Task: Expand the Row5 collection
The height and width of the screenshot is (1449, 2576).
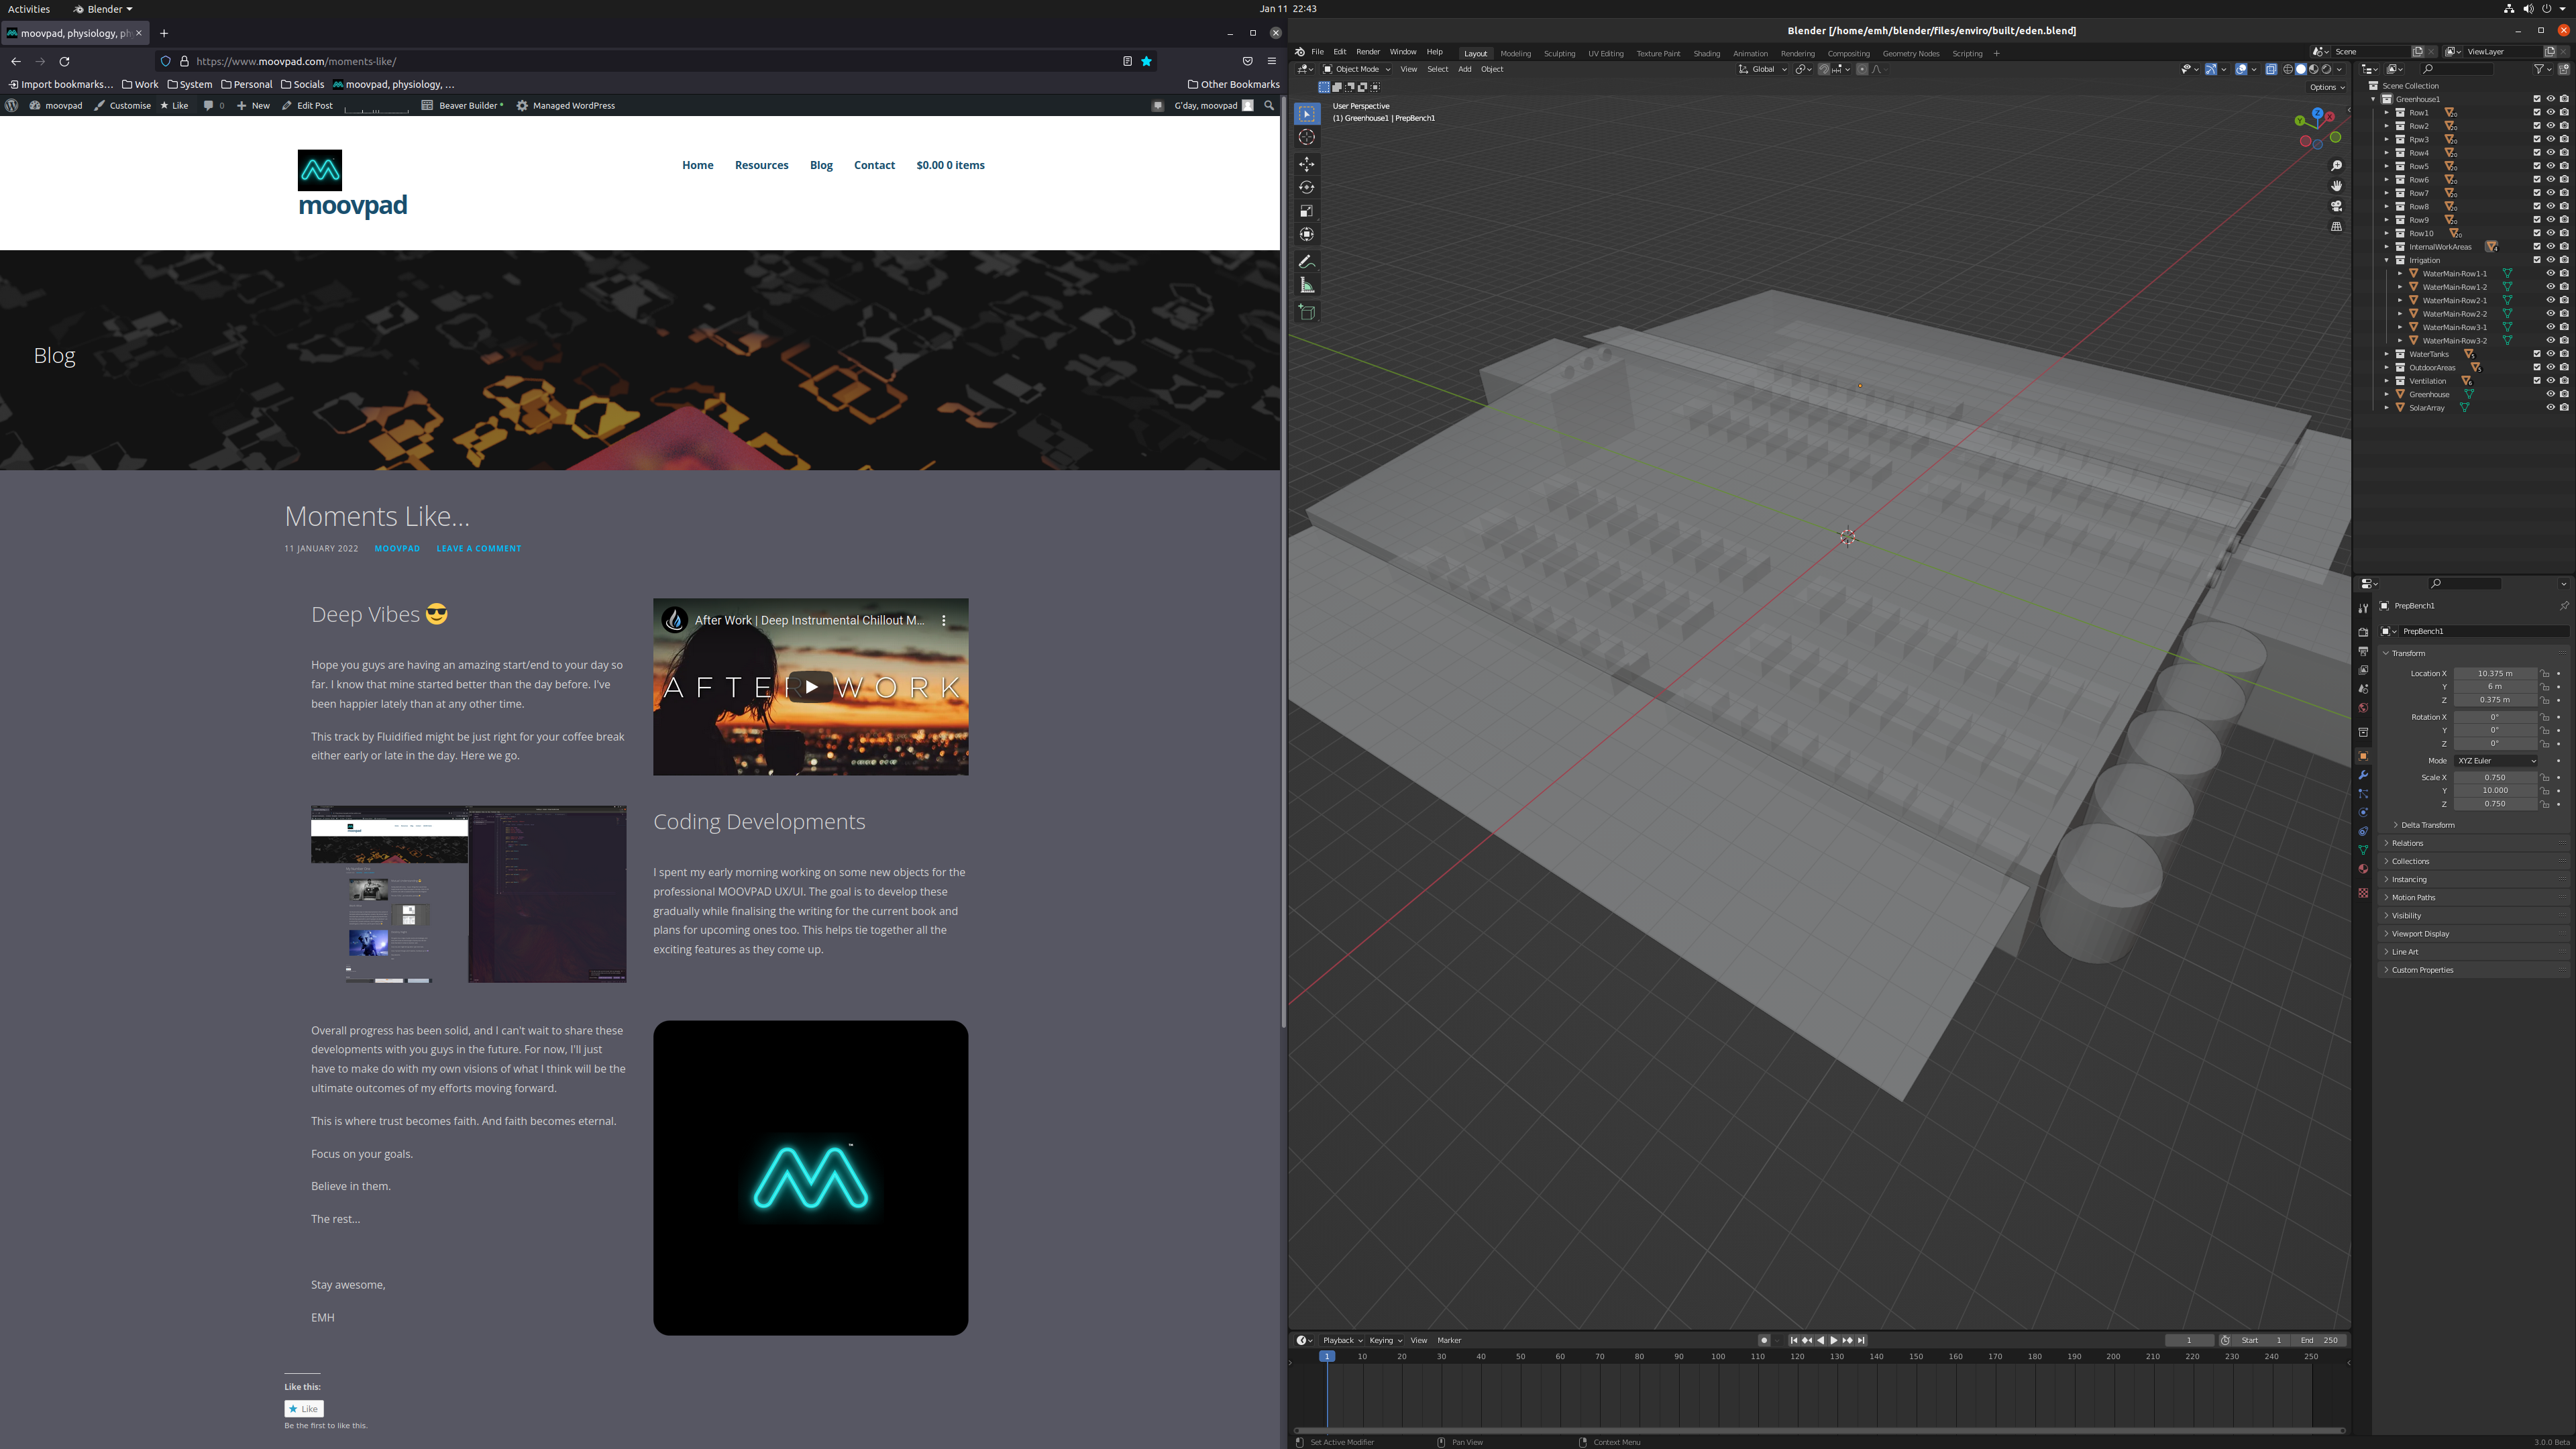Action: [2387, 166]
